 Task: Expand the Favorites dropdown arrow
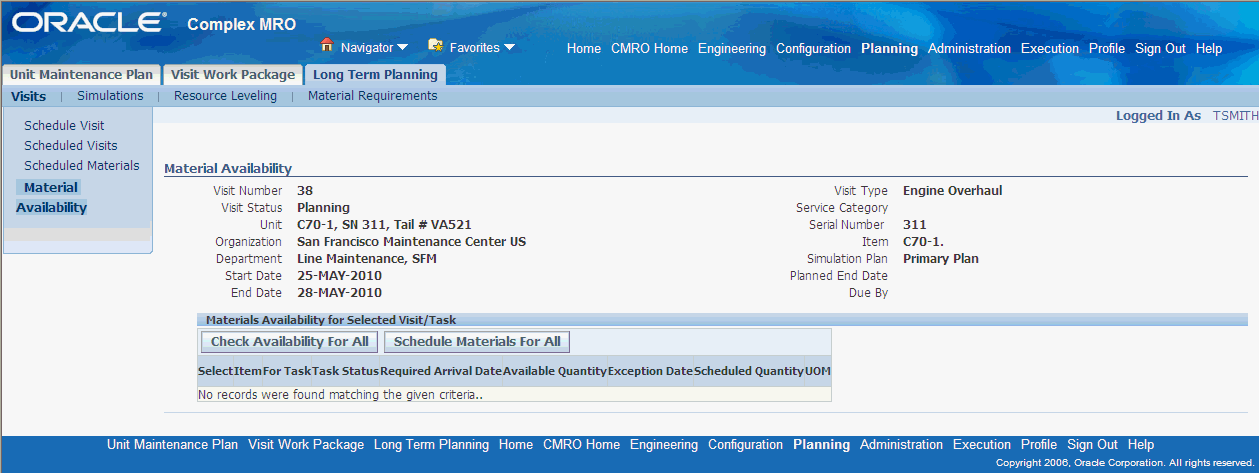(x=510, y=47)
